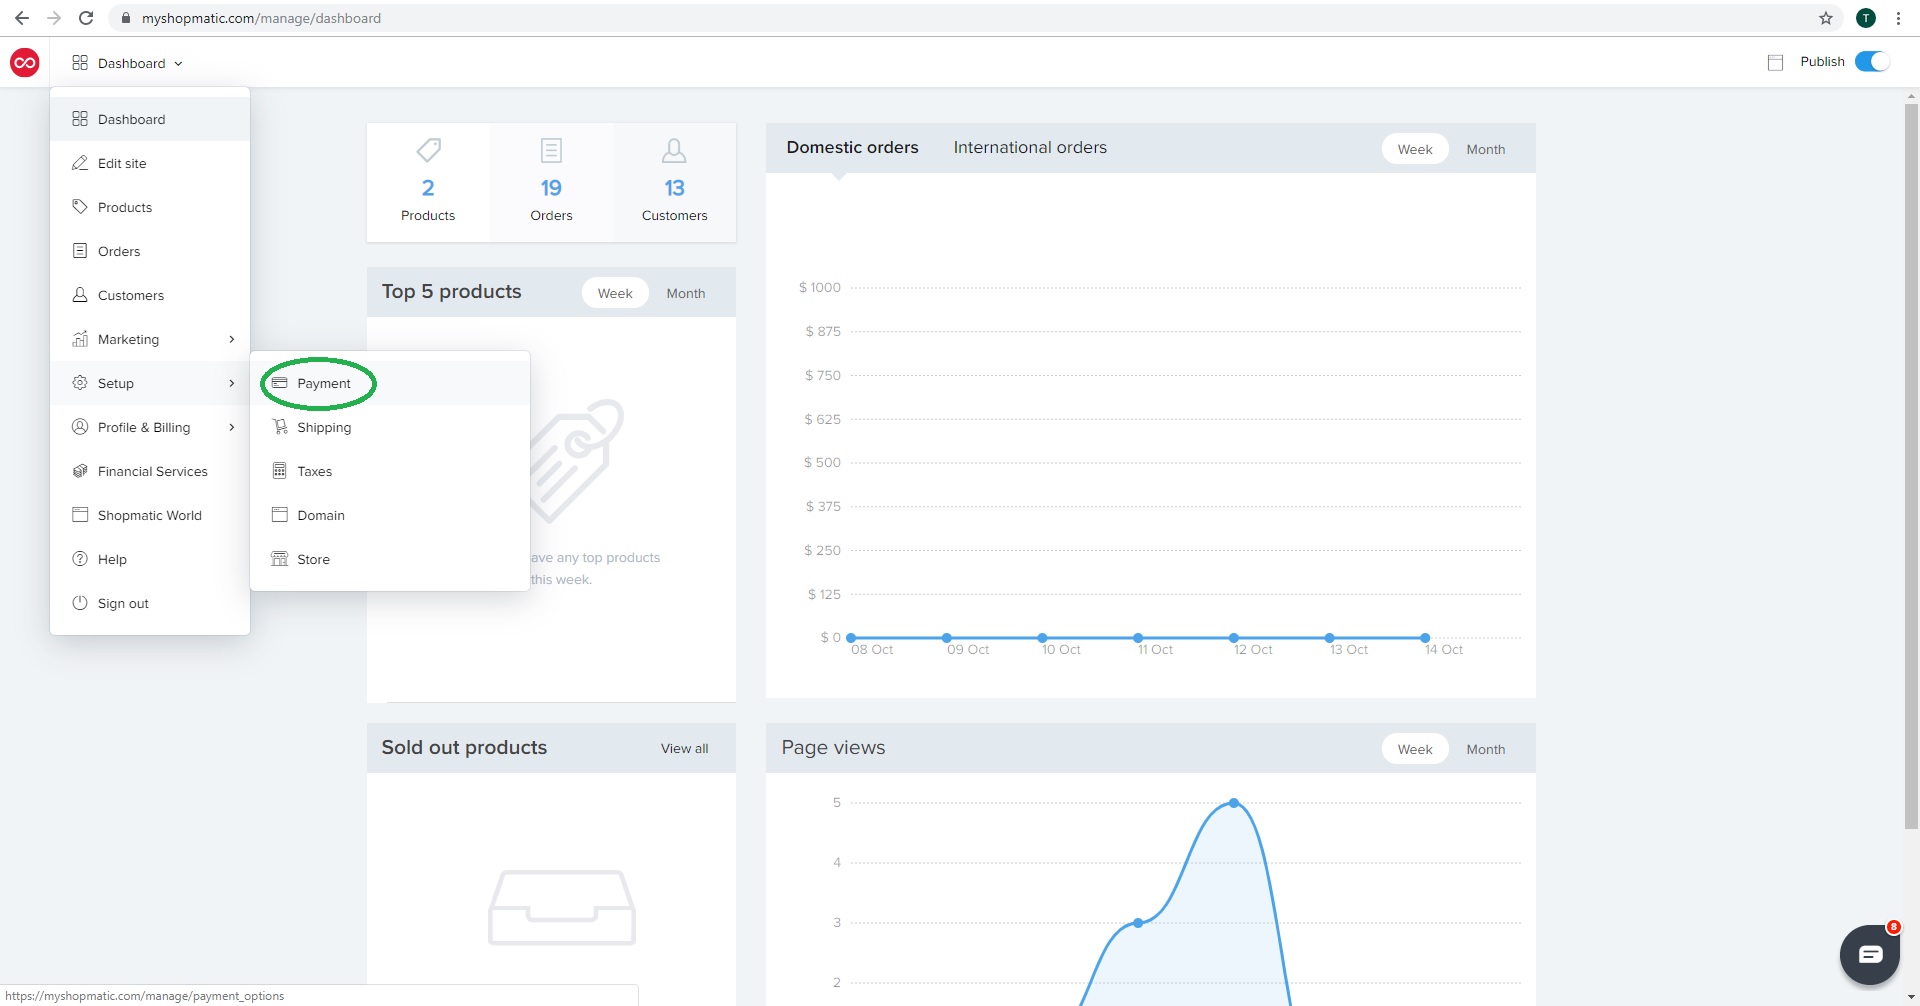Expand Profile & Billing submenu arrow
The height and width of the screenshot is (1006, 1920).
point(232,427)
